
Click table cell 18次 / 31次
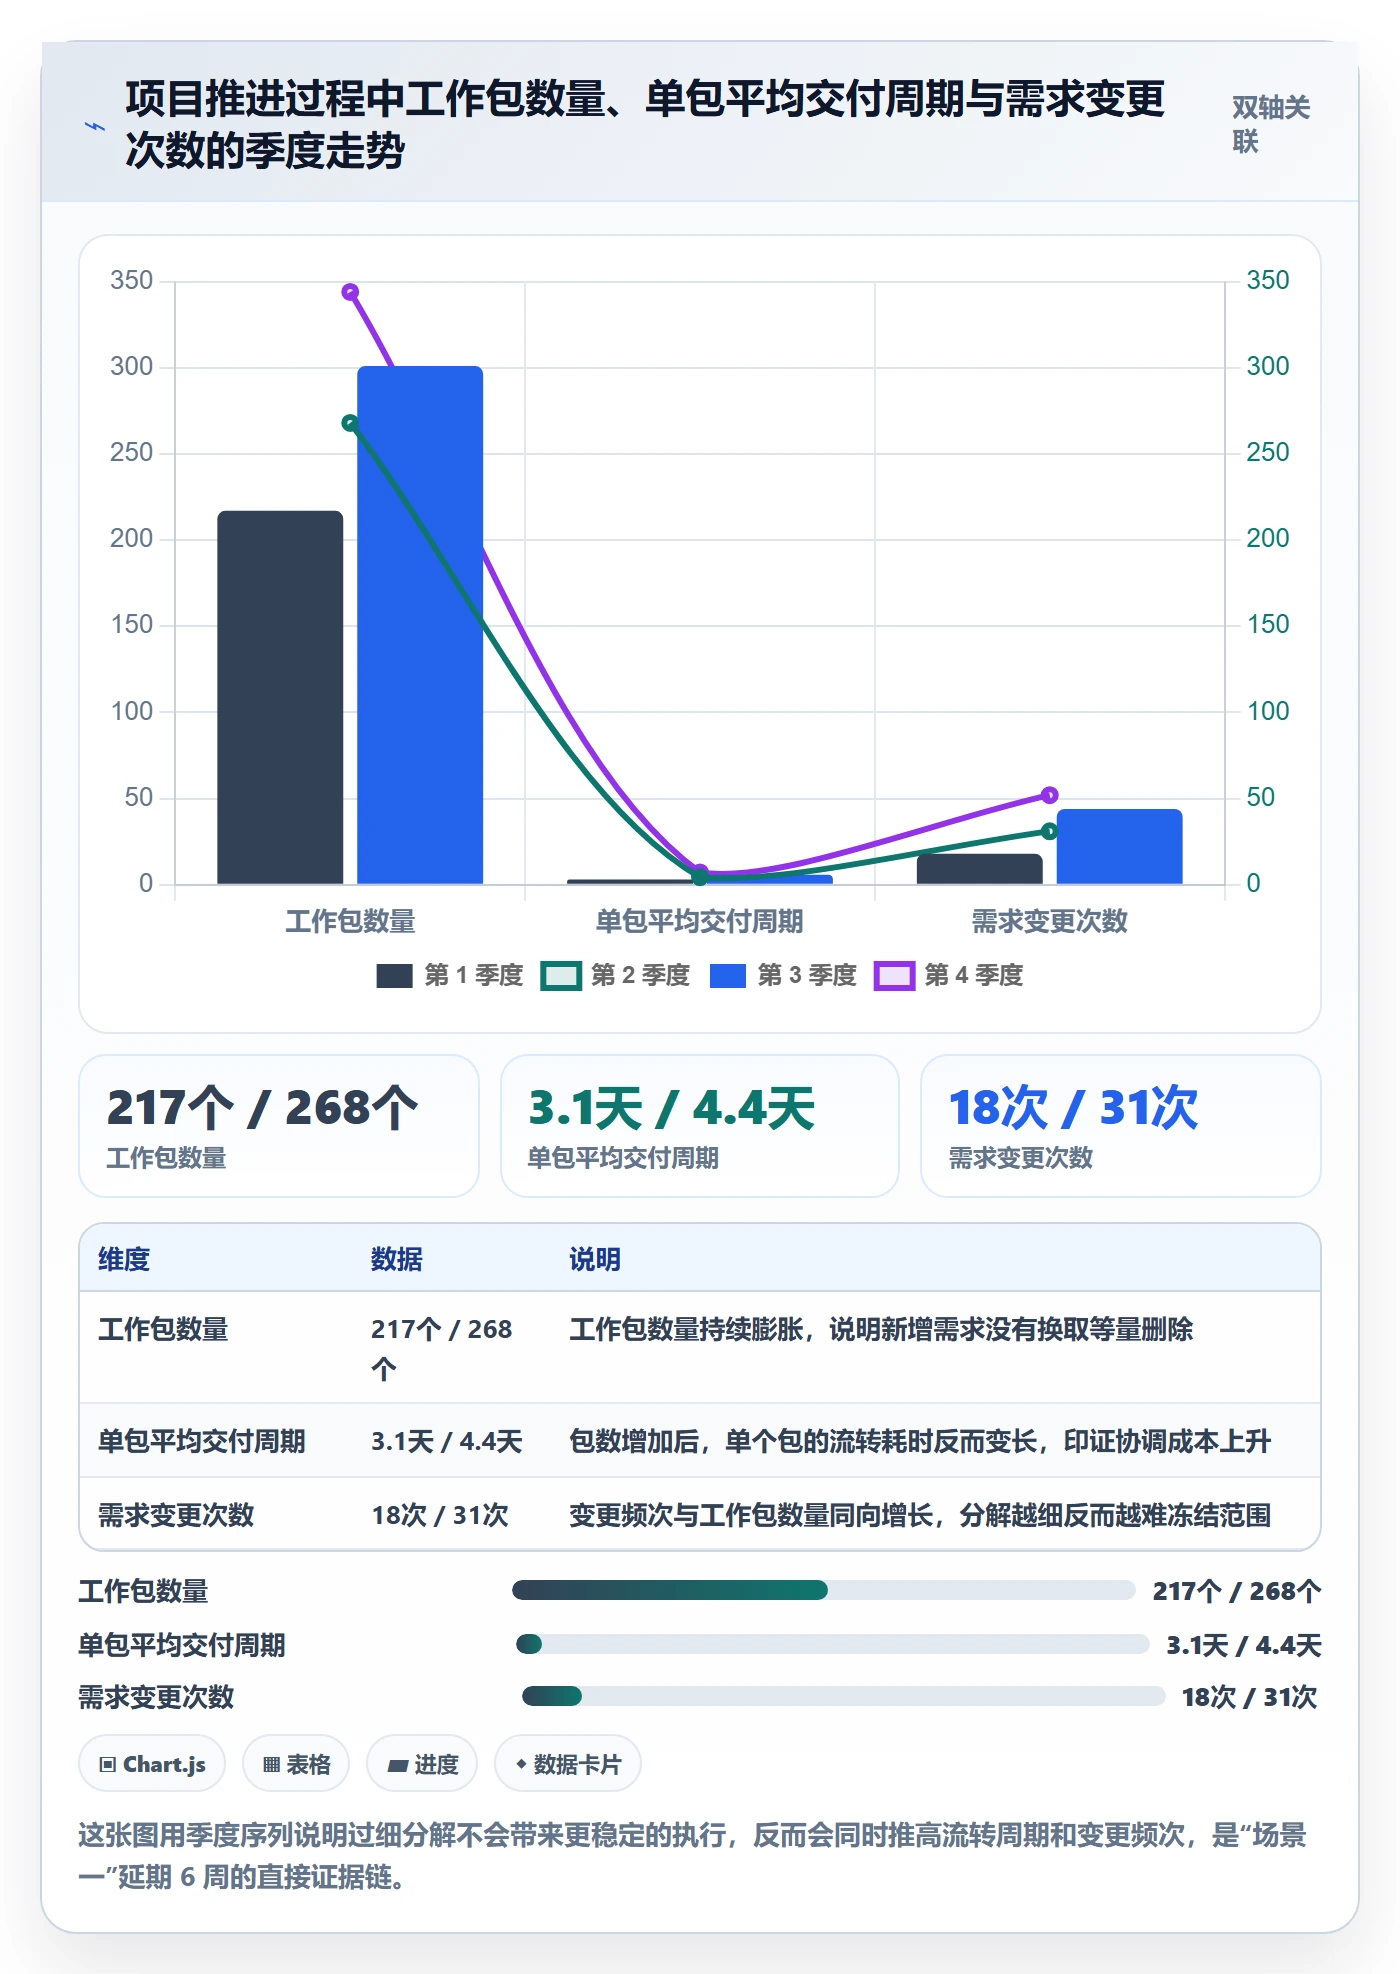pos(440,1515)
